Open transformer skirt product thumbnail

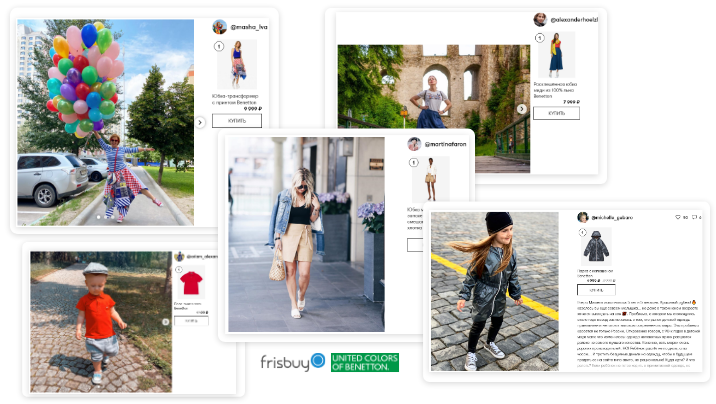click(x=237, y=64)
